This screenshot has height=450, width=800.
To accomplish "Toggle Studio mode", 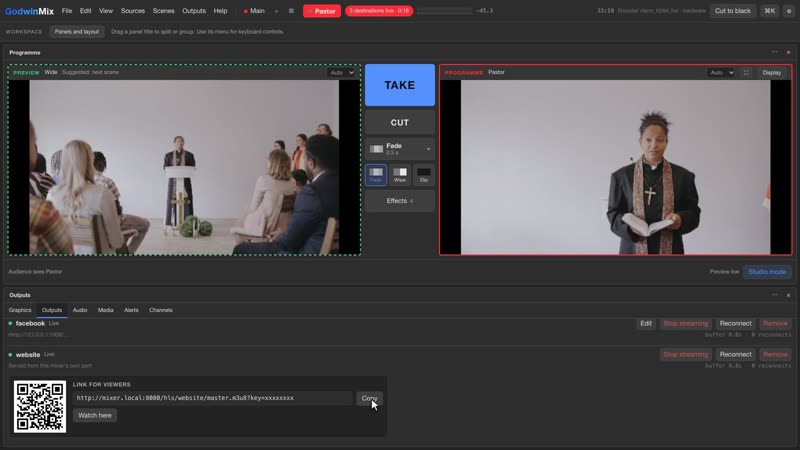I will [x=767, y=271].
